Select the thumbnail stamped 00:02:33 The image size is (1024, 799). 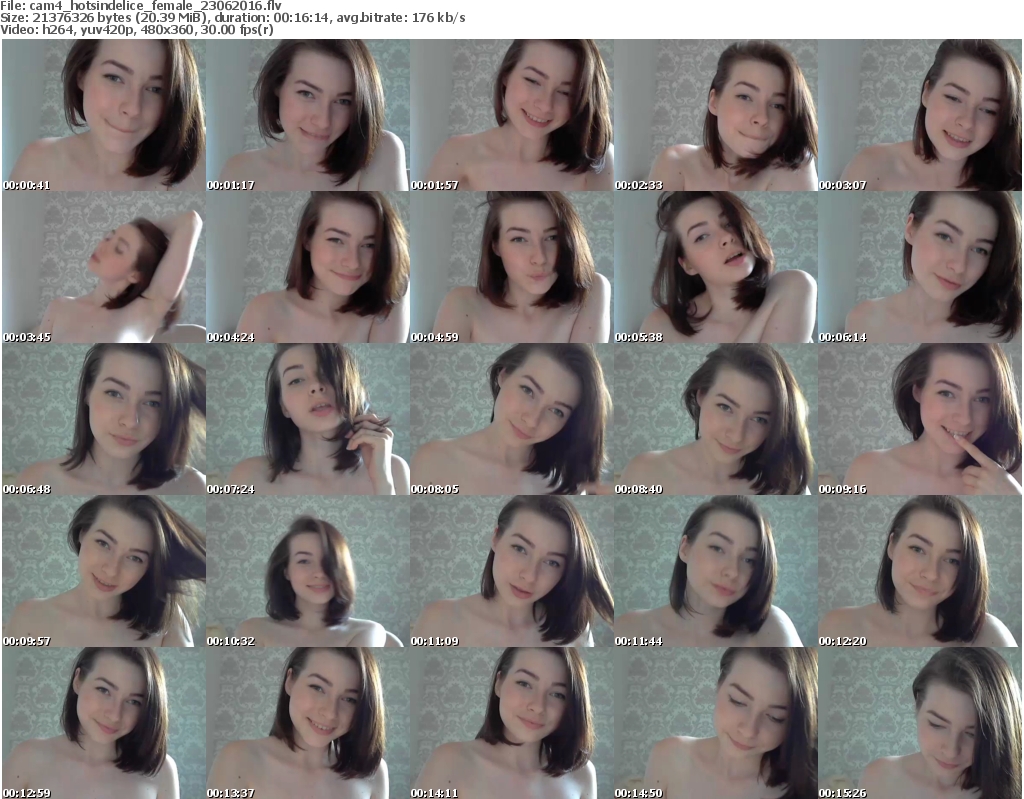716,115
